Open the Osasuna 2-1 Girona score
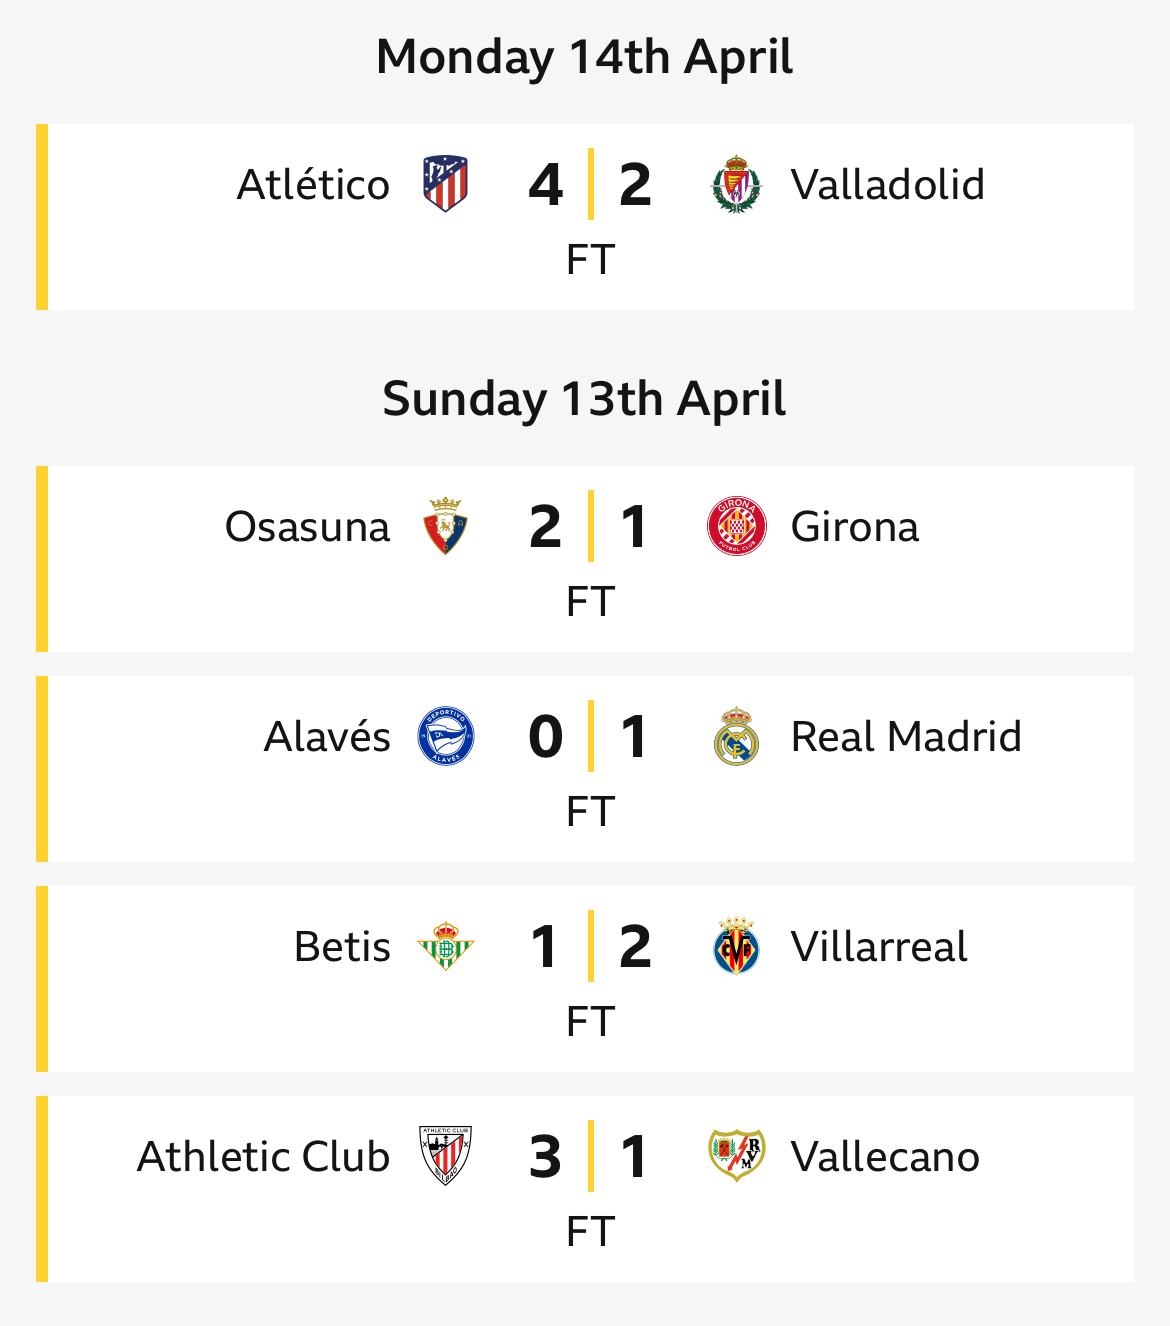 pos(590,526)
